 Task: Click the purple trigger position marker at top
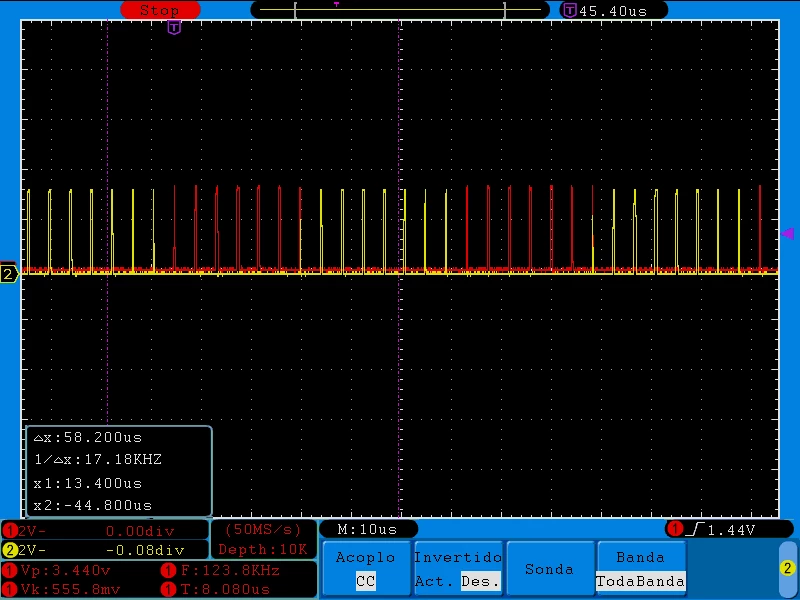(x=174, y=28)
